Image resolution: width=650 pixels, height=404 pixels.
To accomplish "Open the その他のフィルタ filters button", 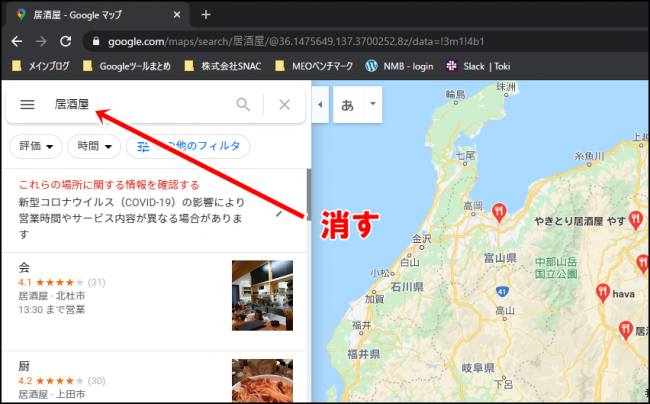I will (x=188, y=146).
